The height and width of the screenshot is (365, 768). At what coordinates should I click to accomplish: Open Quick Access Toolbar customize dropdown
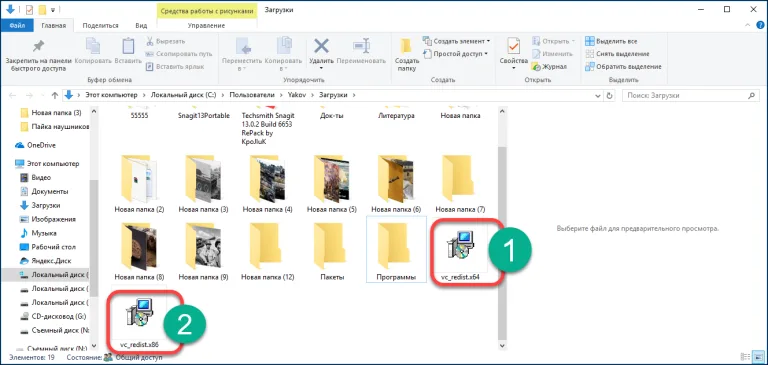pyautogui.click(x=52, y=10)
